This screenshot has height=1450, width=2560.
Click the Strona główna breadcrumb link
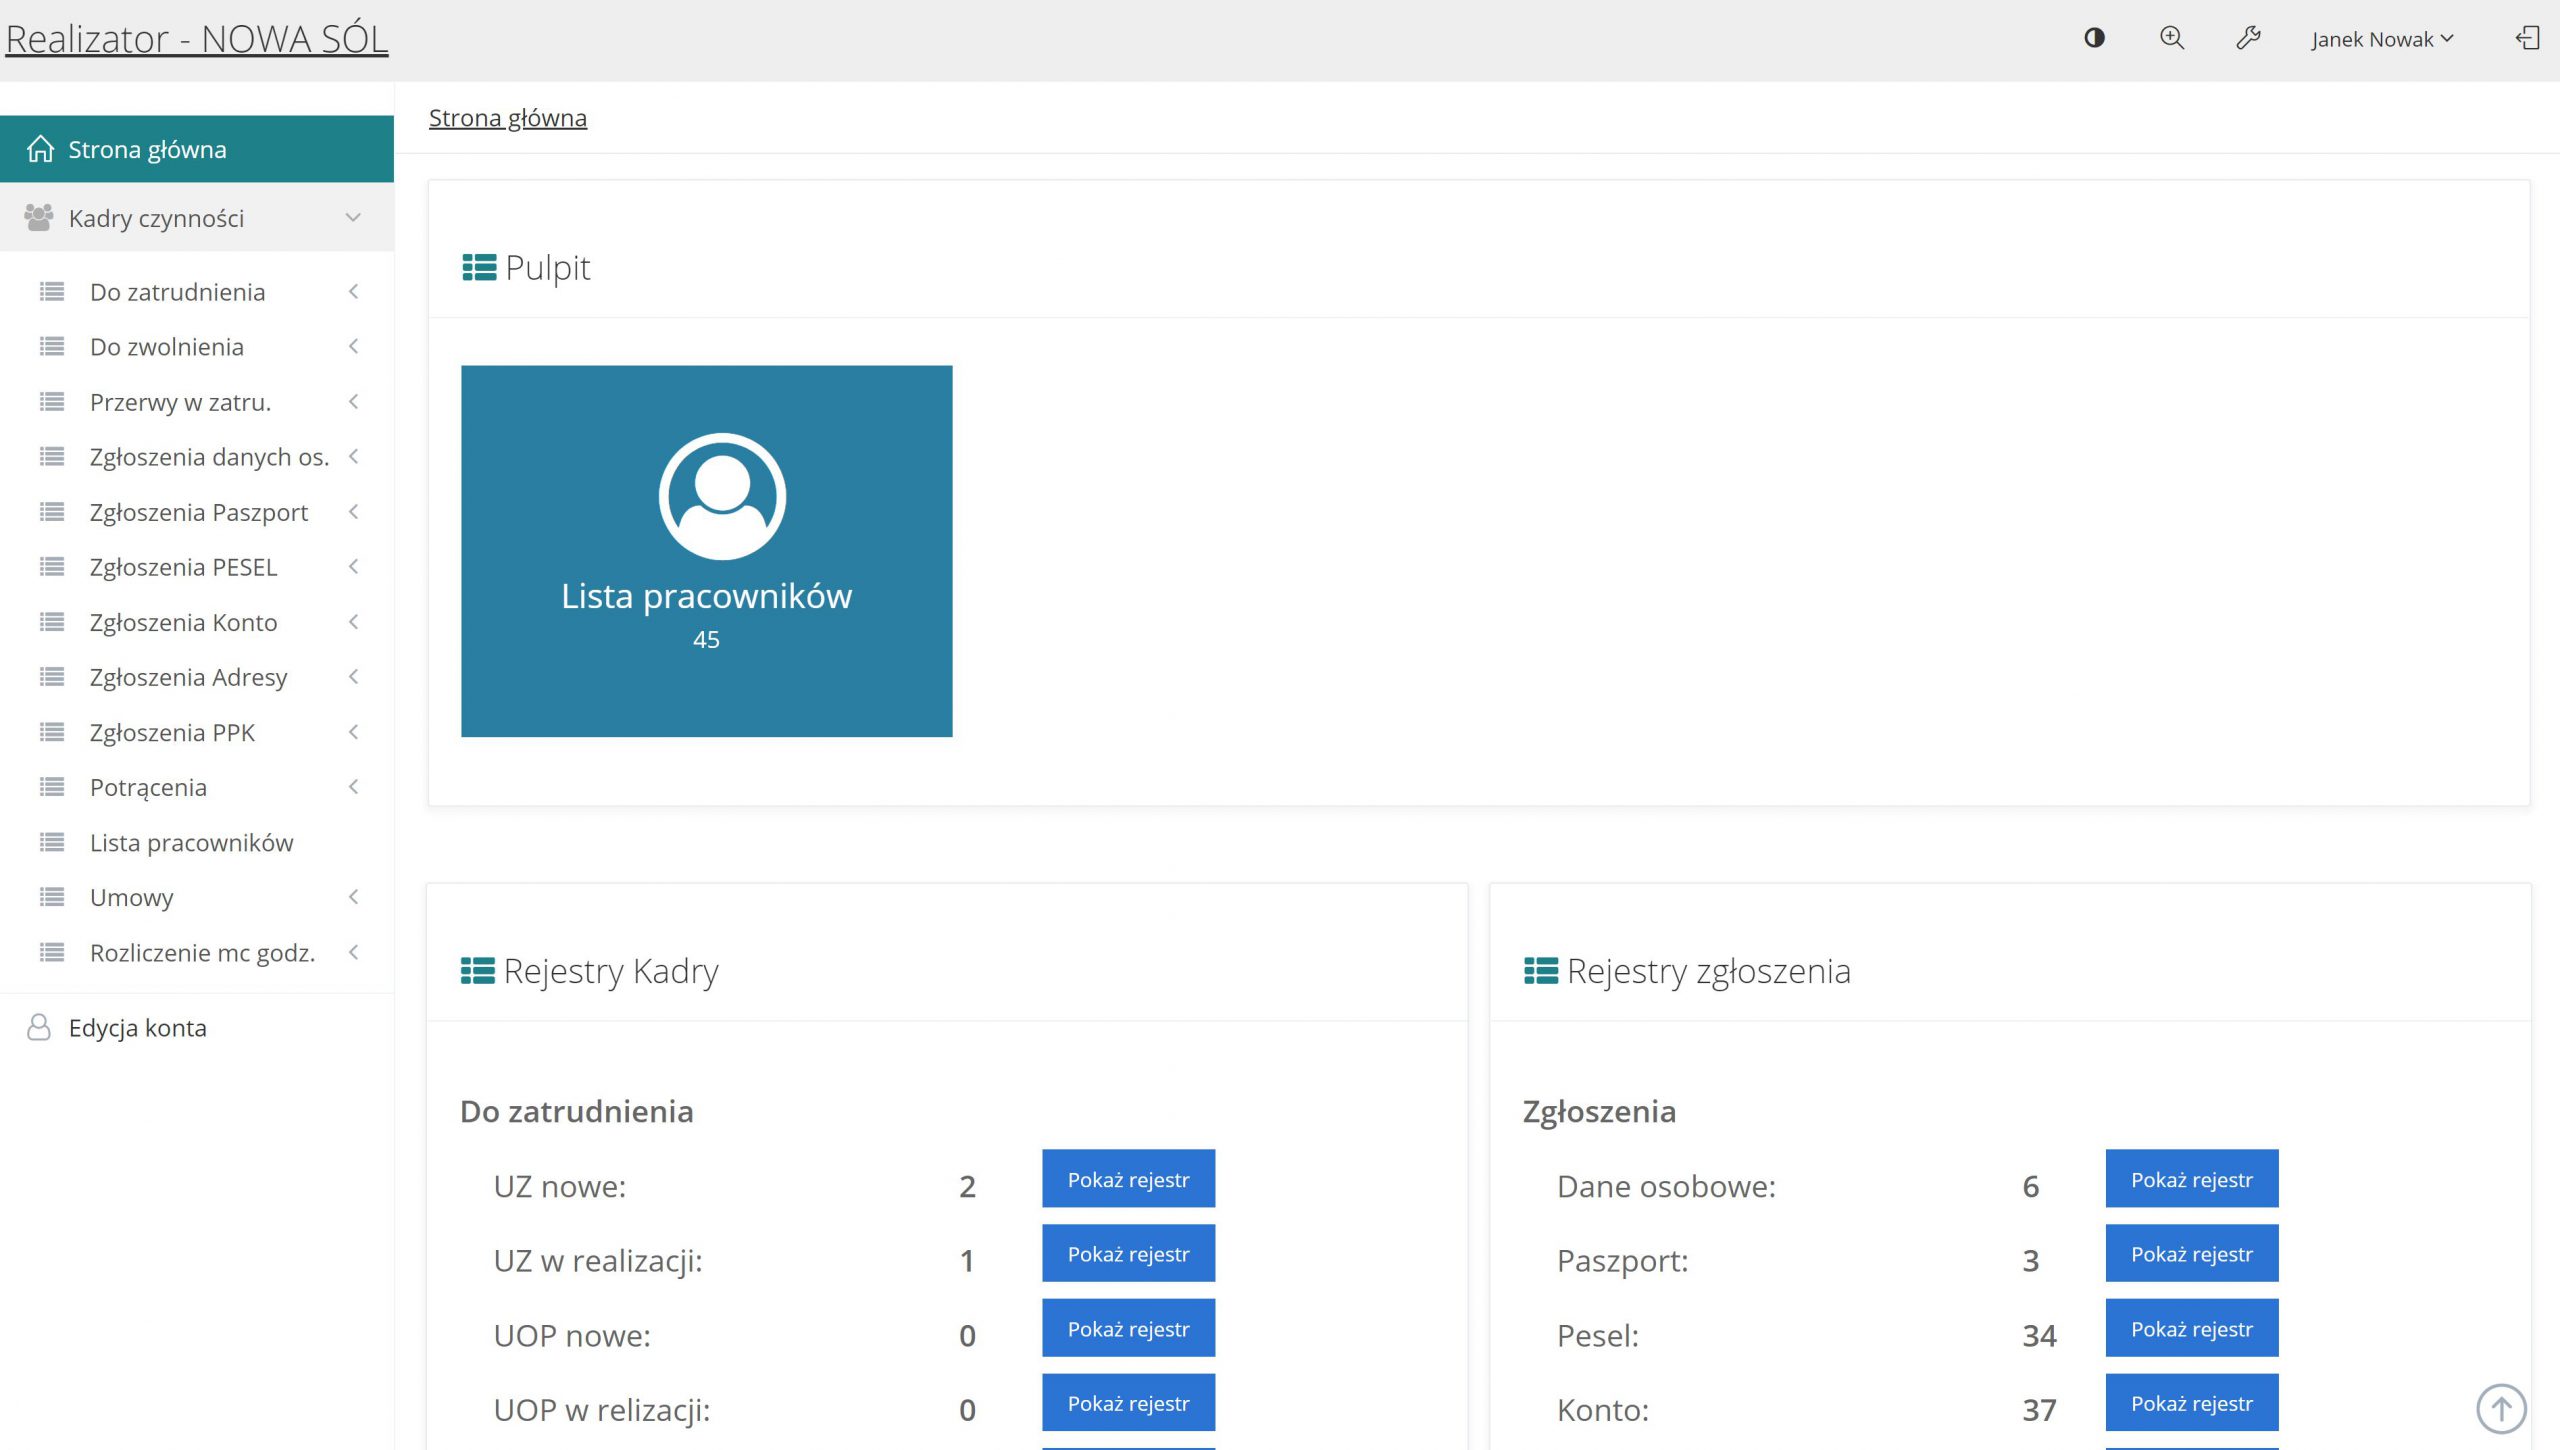click(x=507, y=118)
